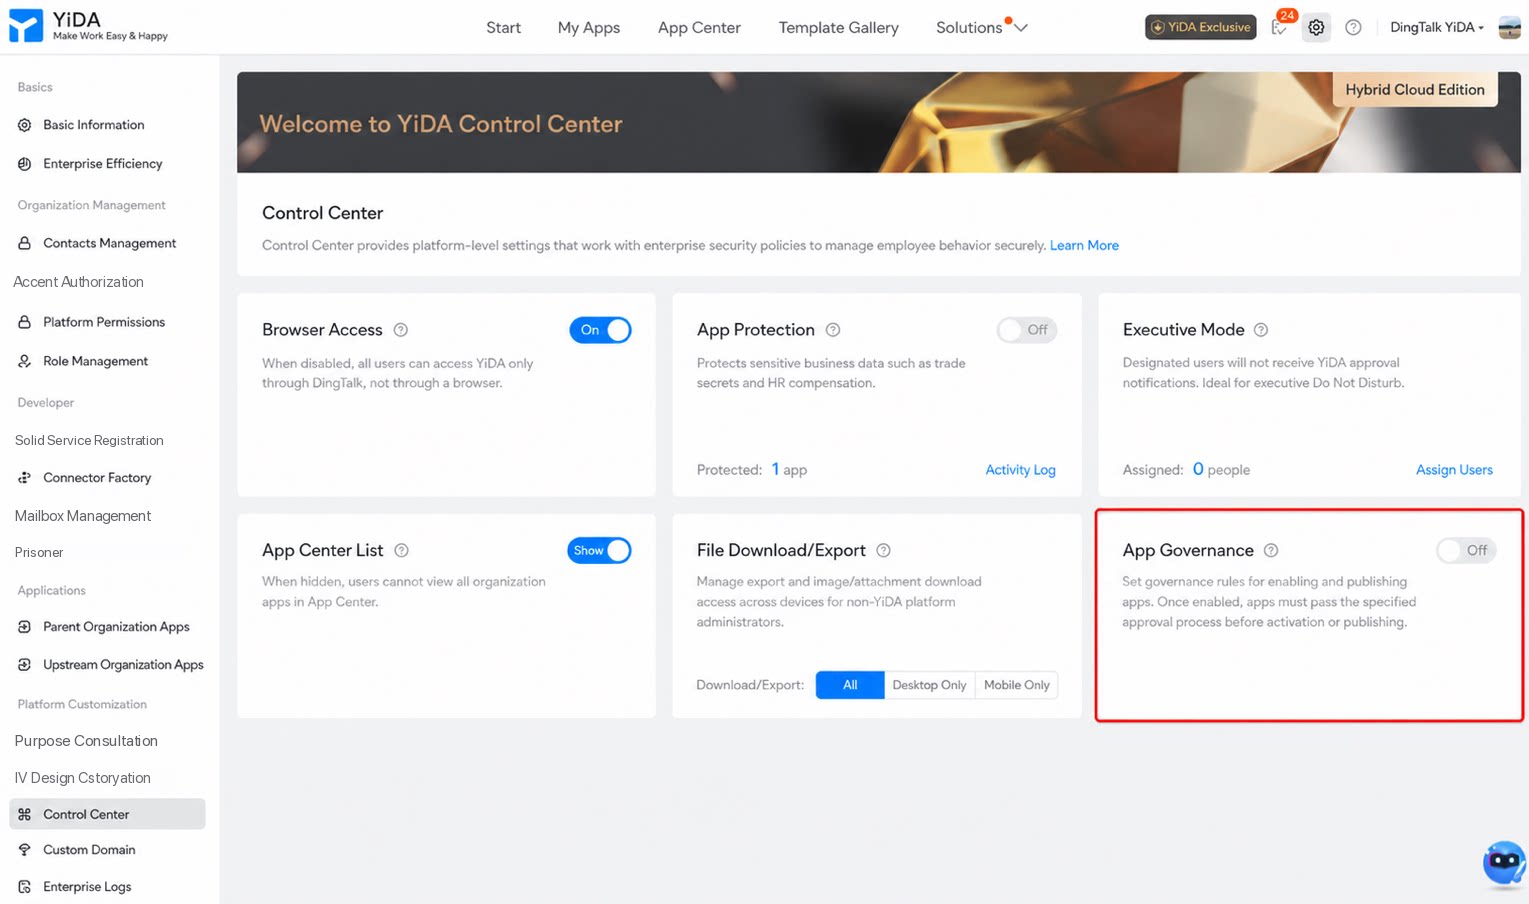
Task: Open the chatbot assistant robot icon
Action: [x=1505, y=862]
